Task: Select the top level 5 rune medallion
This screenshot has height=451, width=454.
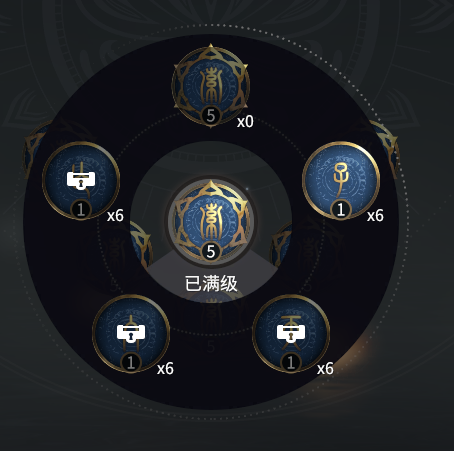Action: [211, 86]
